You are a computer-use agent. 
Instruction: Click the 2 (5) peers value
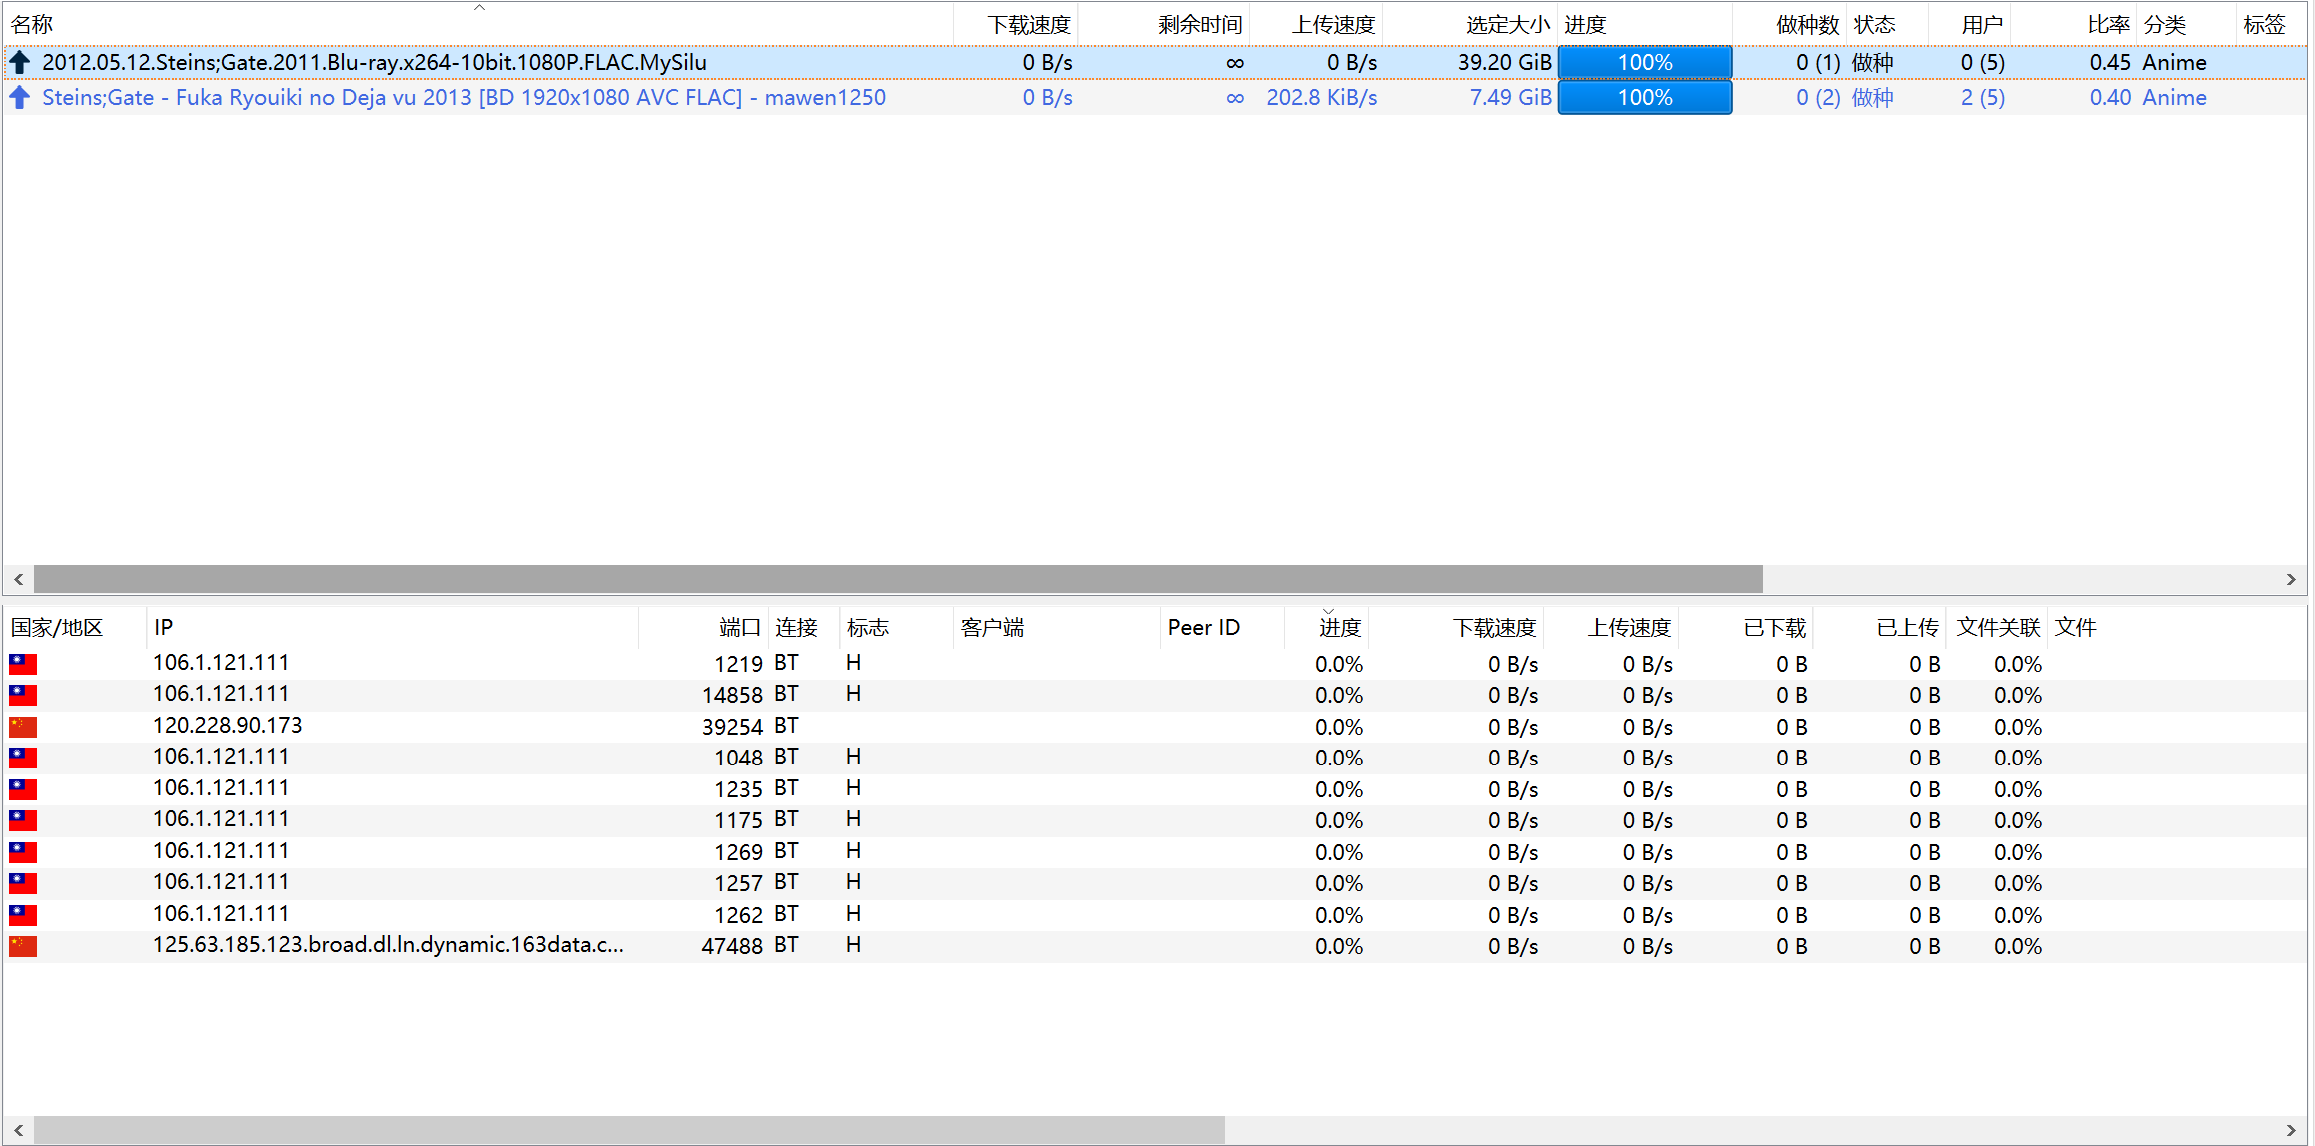tap(1983, 97)
